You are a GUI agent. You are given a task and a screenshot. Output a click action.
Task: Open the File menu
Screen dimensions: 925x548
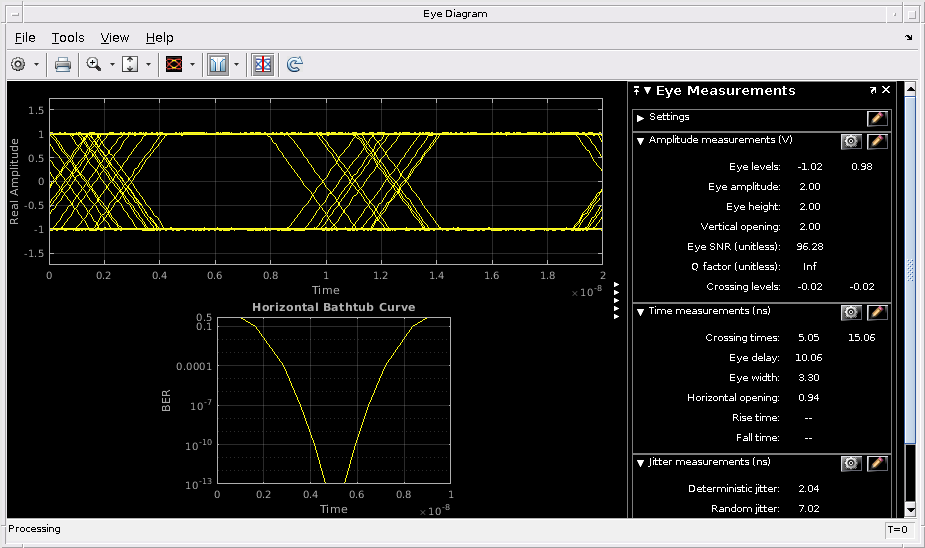25,37
